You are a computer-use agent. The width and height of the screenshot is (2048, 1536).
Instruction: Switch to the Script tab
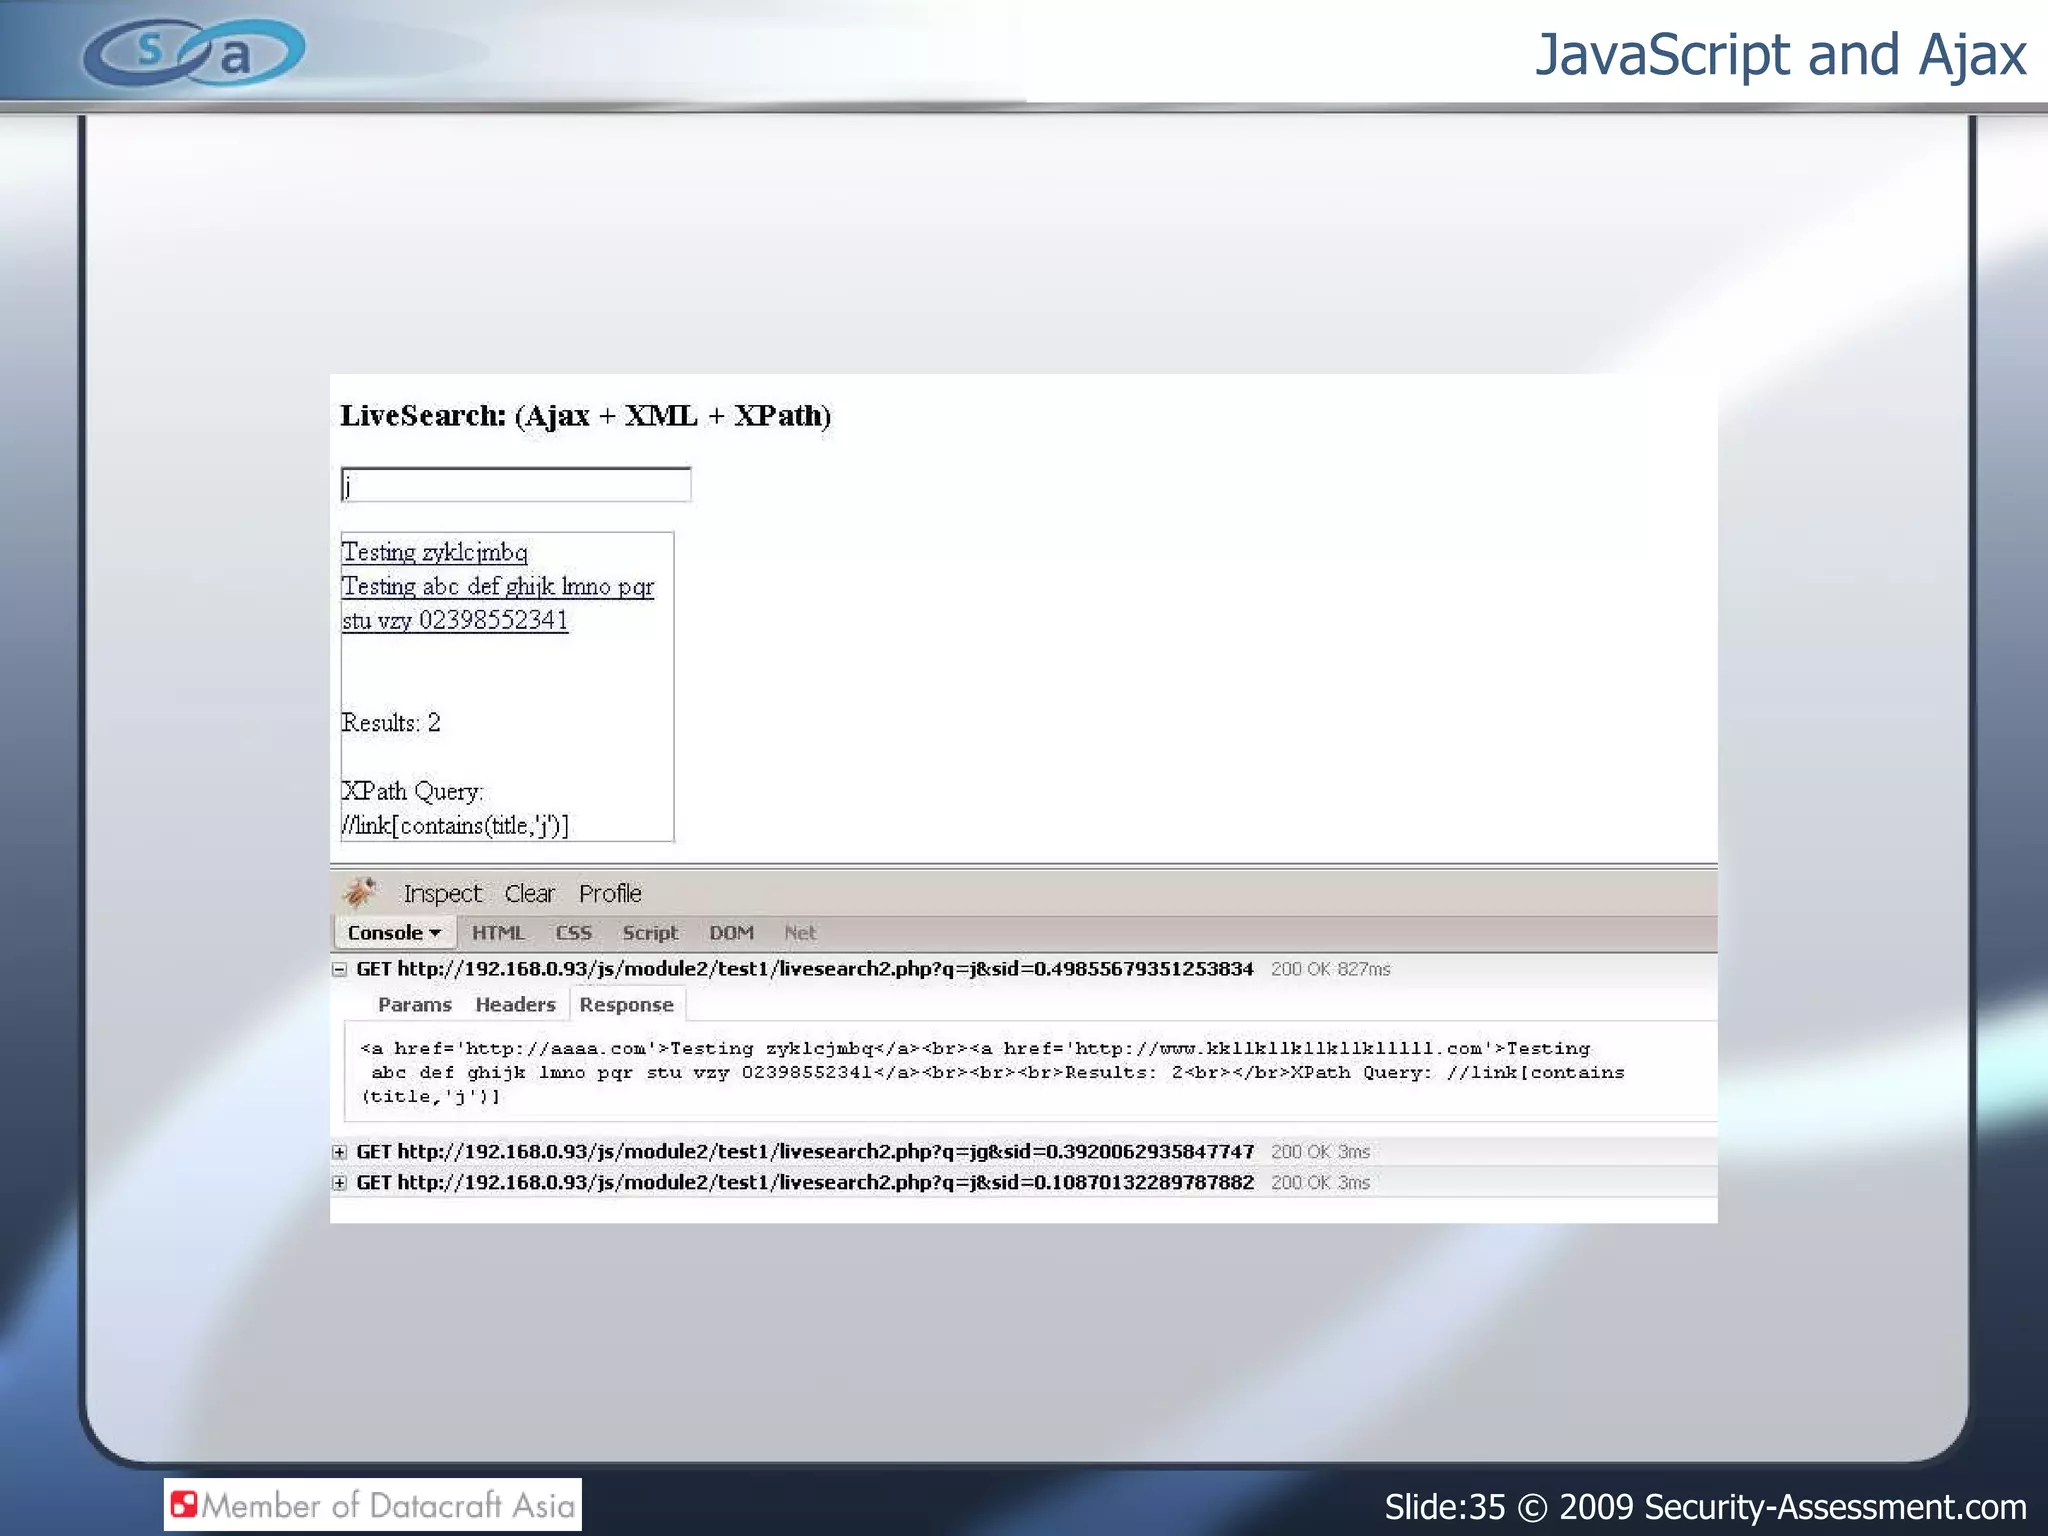(x=650, y=933)
